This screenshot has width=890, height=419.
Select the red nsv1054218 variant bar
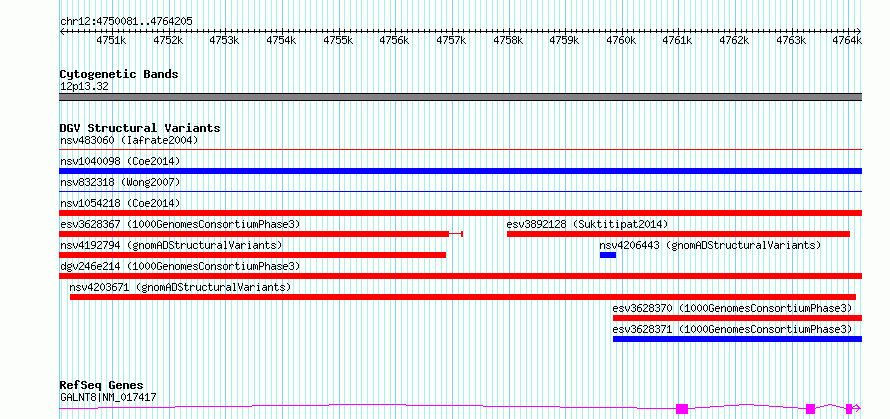click(x=460, y=213)
